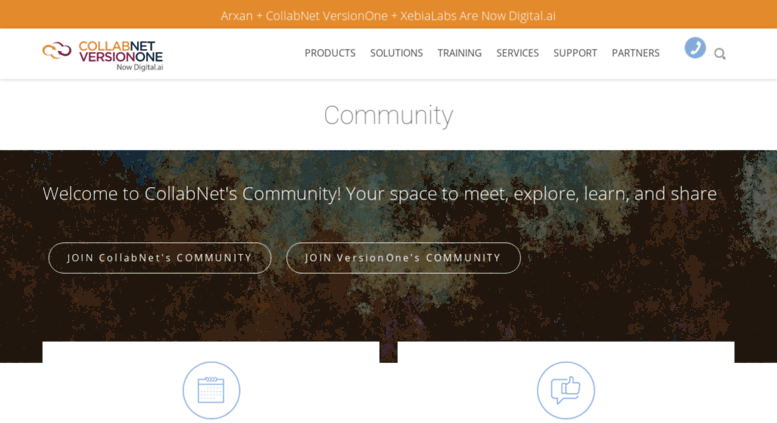Click the welcome message hero text
This screenshot has height=423, width=777.
click(380, 194)
